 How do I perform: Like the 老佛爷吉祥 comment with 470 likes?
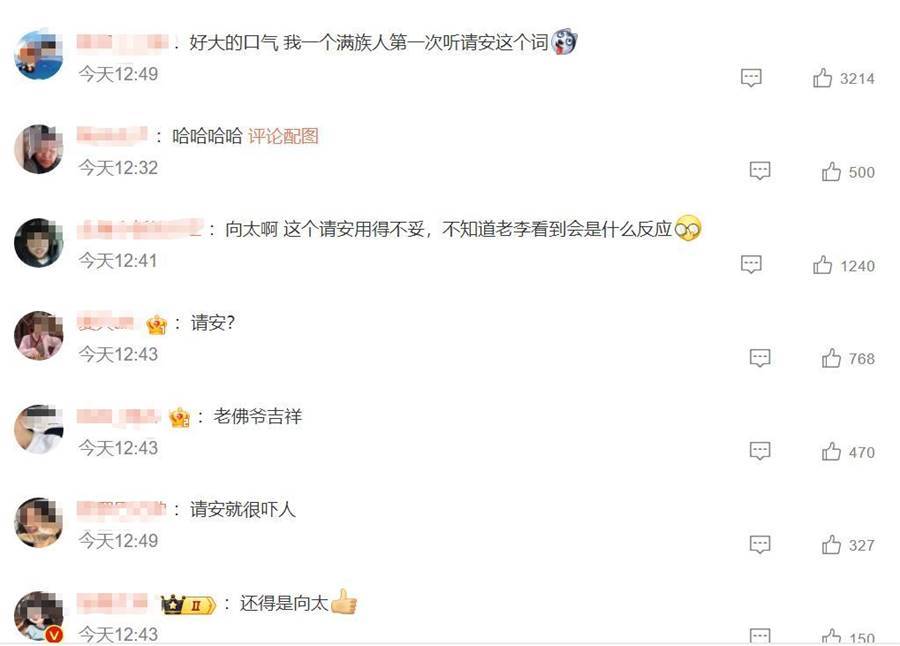(831, 452)
